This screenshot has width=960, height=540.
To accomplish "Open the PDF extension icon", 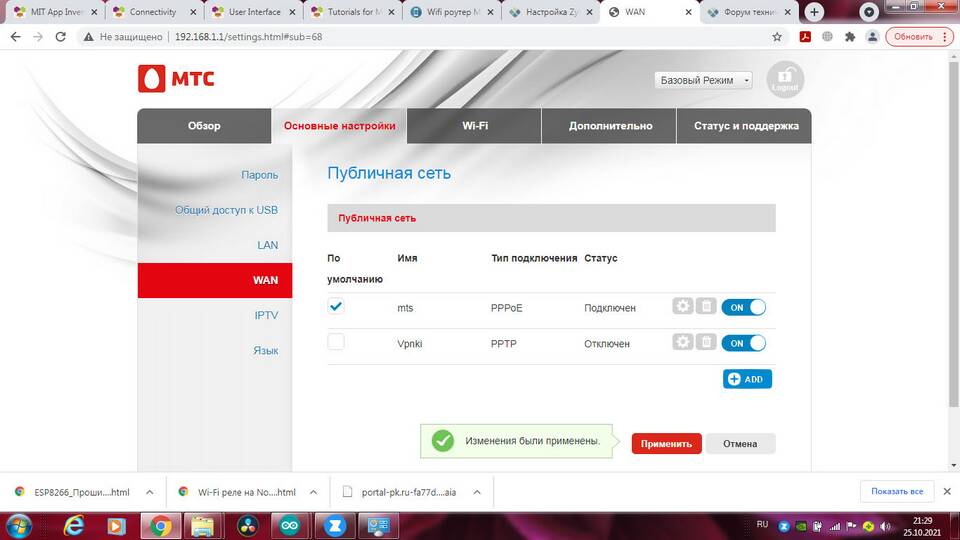I will pos(805,37).
